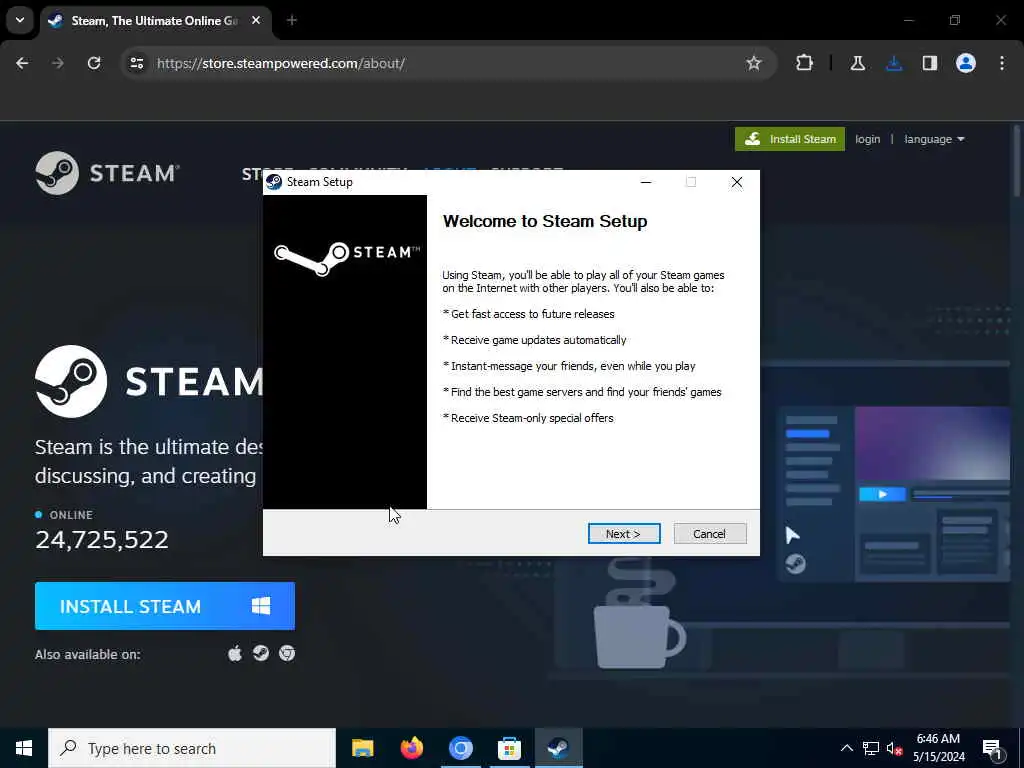Open the notification center icon
The height and width of the screenshot is (768, 1024).
coord(992,748)
